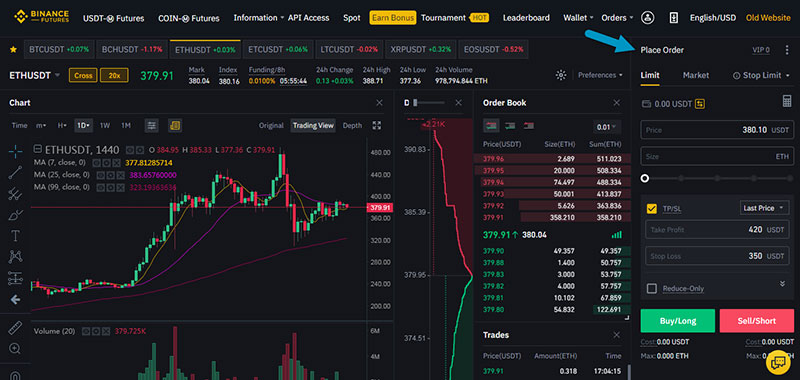
Task: Show both bids and asks order book view
Action: click(x=492, y=125)
